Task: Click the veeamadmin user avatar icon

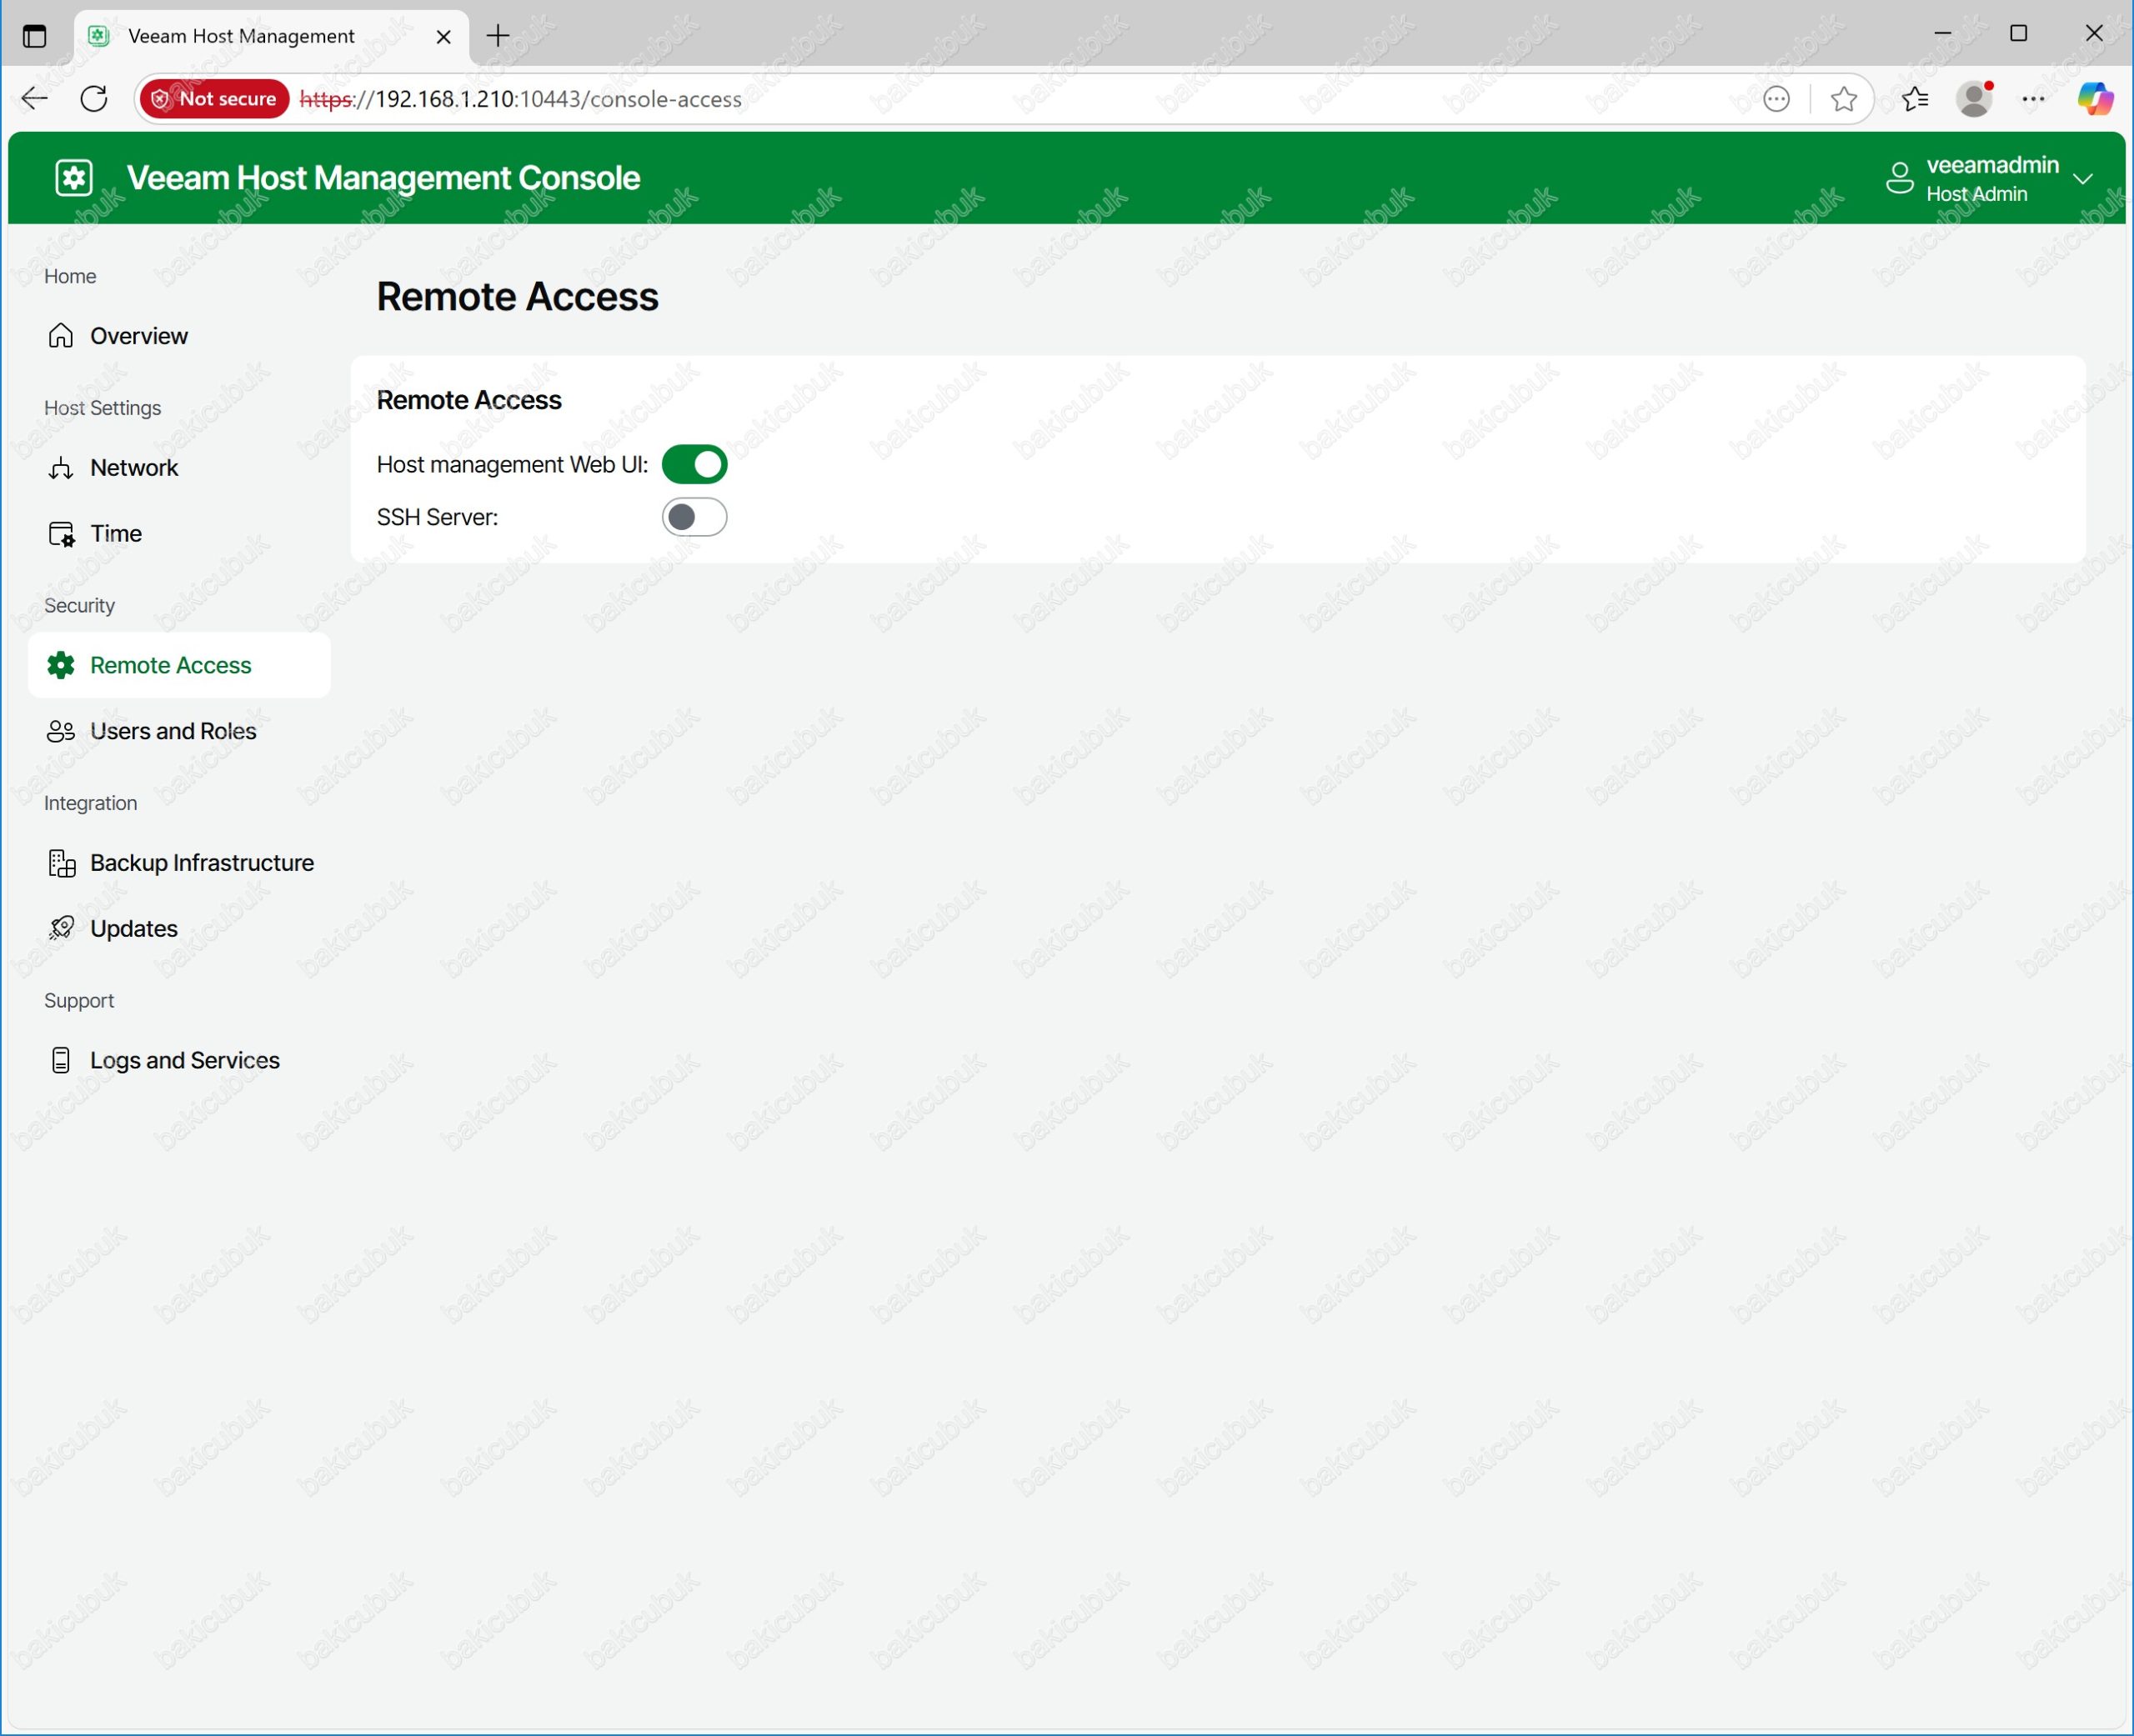Action: point(1899,178)
